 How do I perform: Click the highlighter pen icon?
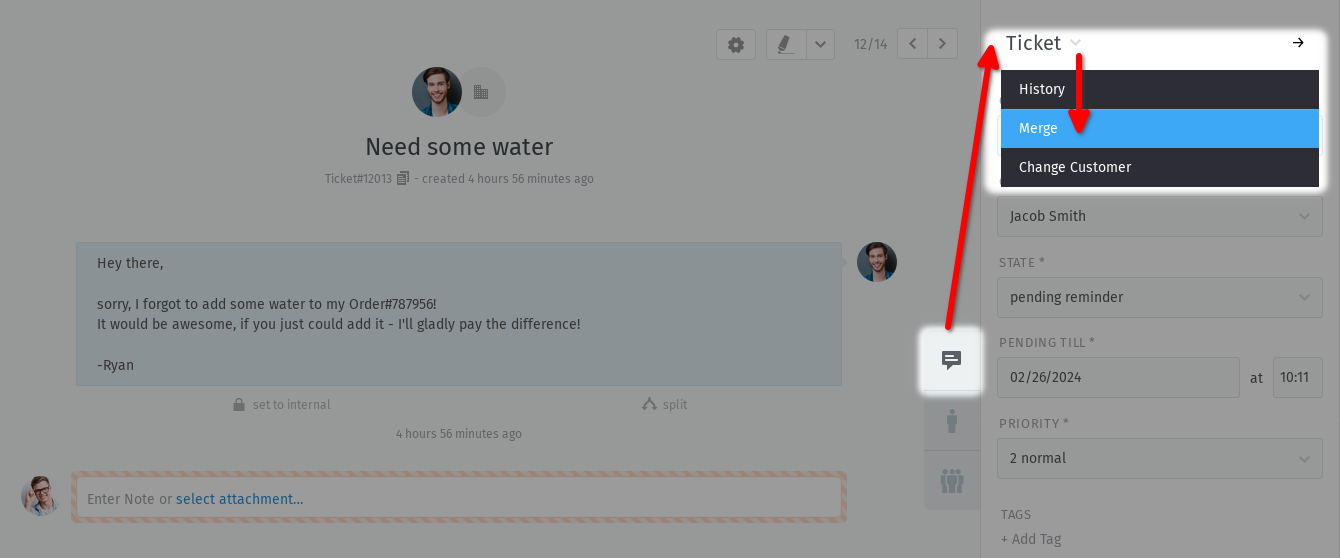[785, 44]
